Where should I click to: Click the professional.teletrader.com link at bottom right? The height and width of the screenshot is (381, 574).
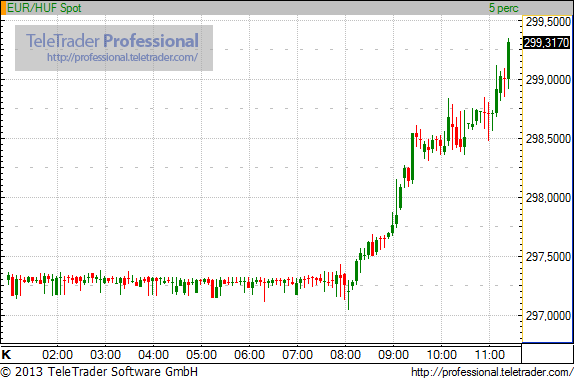pyautogui.click(x=492, y=372)
